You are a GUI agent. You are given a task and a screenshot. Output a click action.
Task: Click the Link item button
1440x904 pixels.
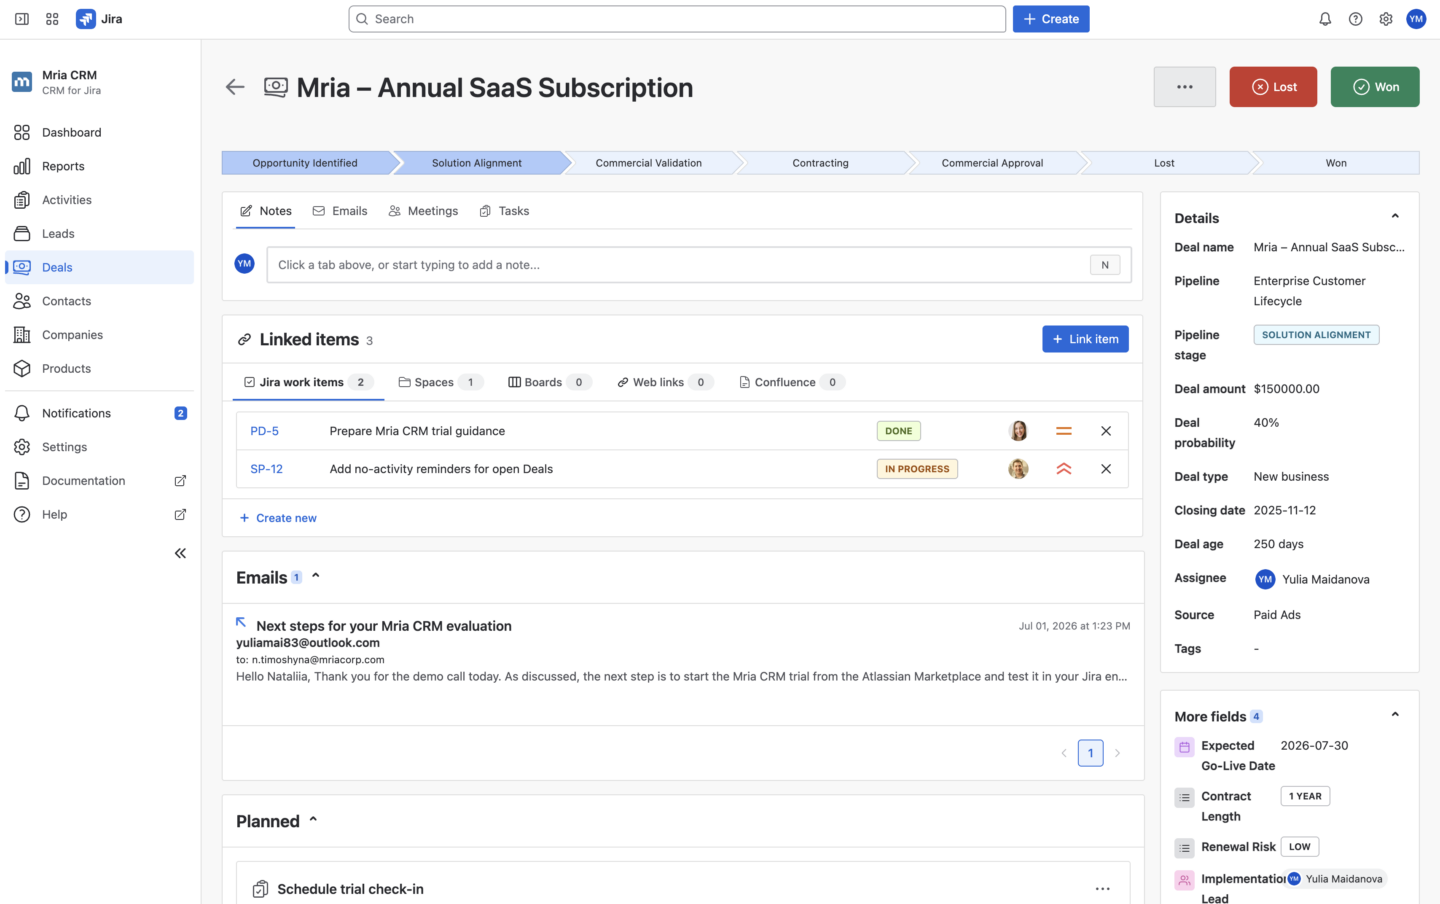coord(1085,339)
